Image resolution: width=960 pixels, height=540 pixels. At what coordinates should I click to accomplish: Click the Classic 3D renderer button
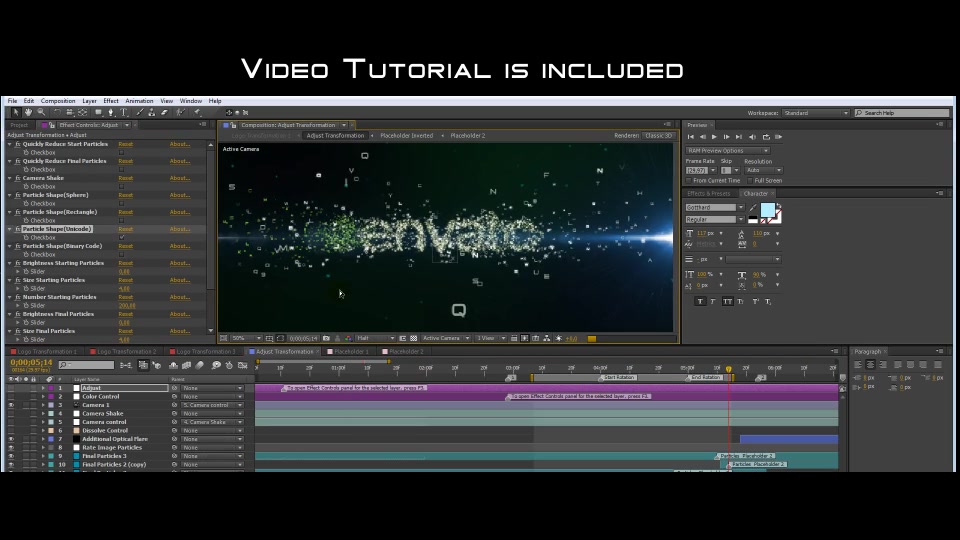[659, 136]
